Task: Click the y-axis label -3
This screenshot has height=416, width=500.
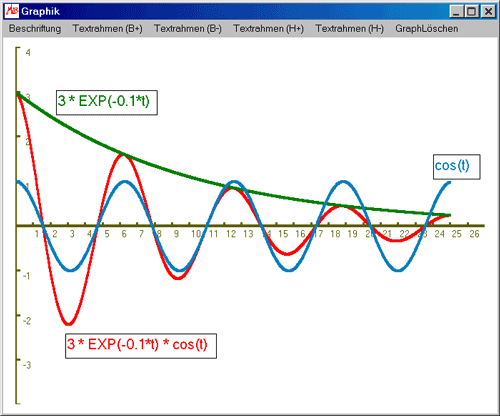Action: pos(27,365)
